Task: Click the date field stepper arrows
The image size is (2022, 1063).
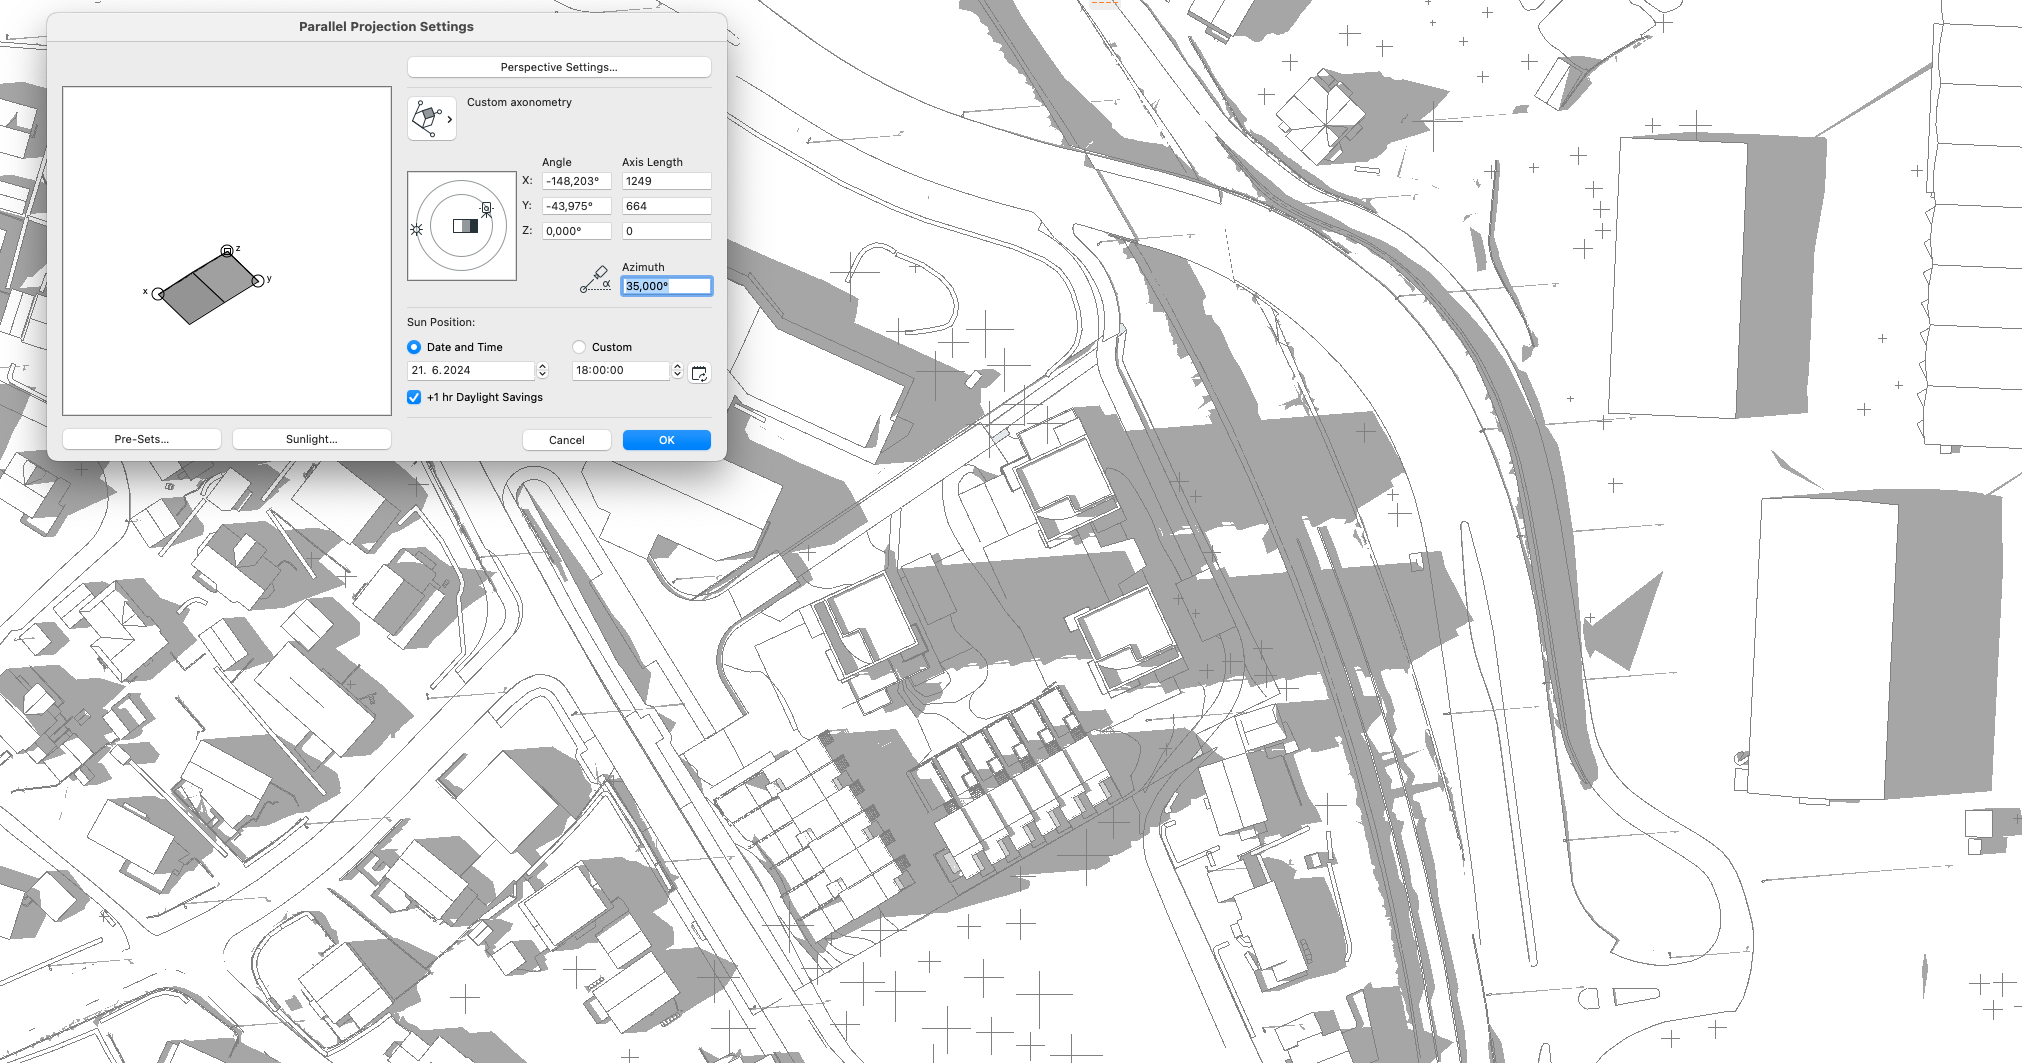Action: 543,370
